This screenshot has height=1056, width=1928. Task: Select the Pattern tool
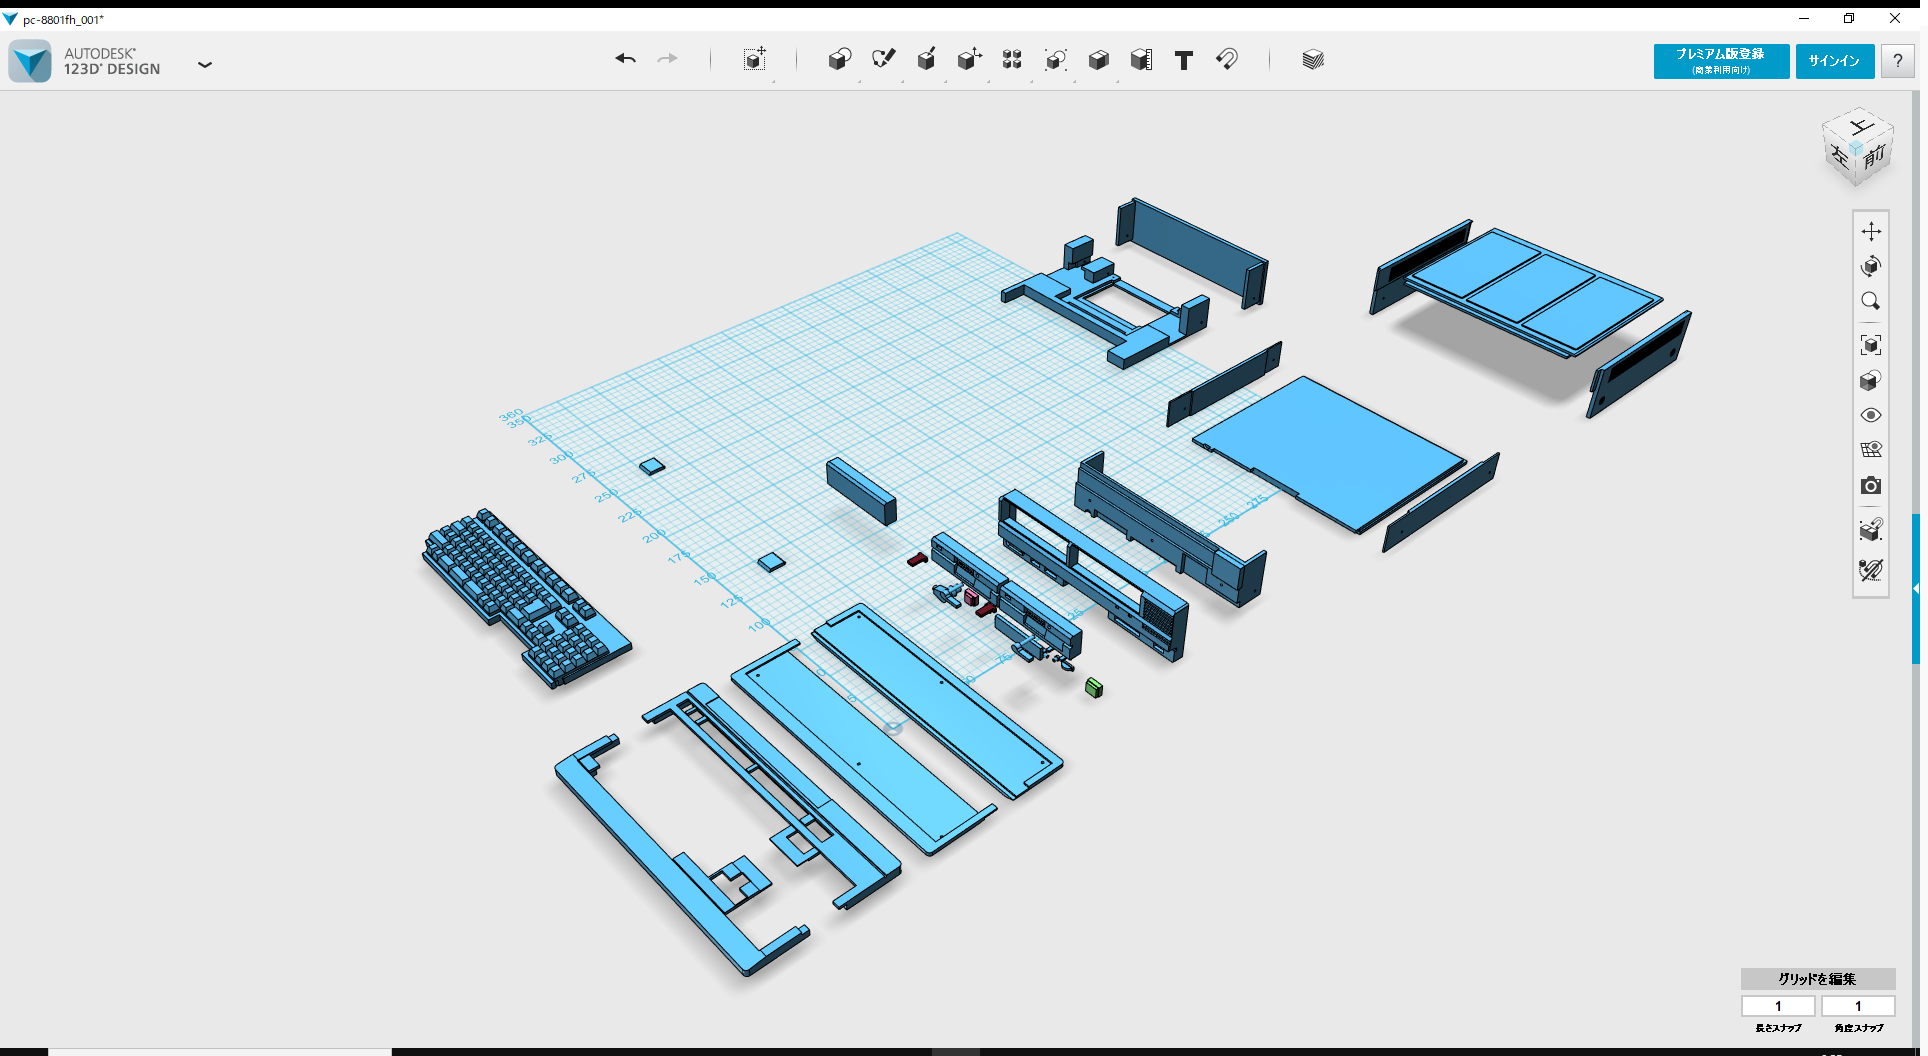pyautogui.click(x=1011, y=60)
